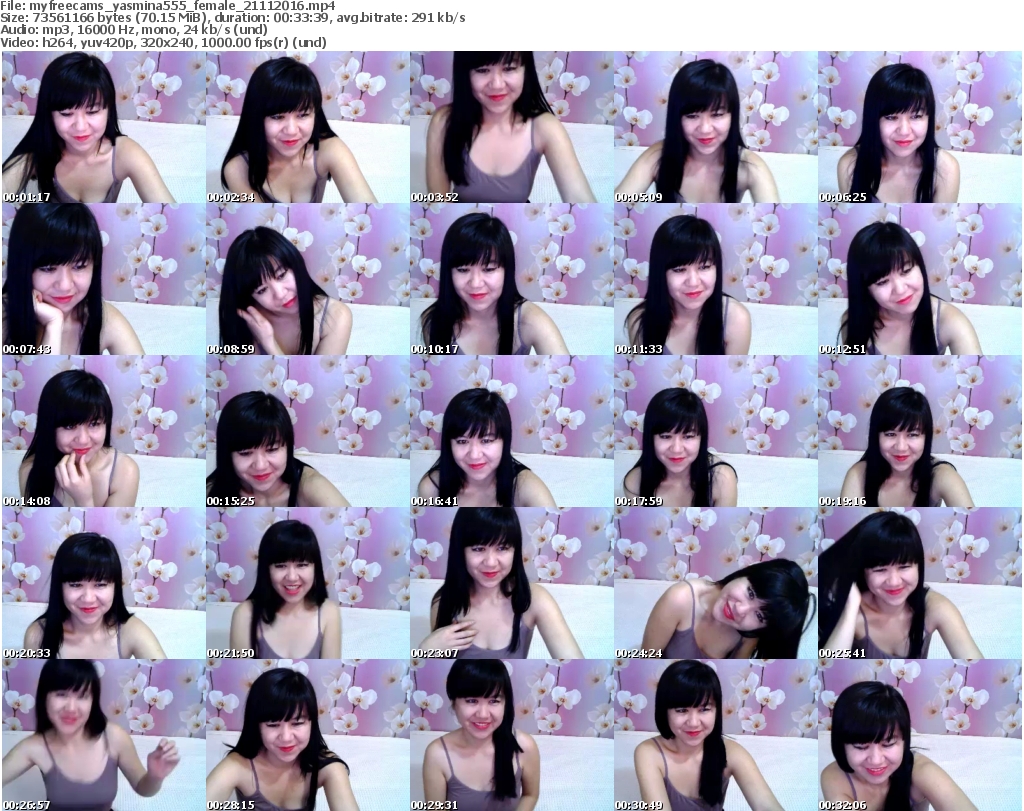Open the thumbnail frame stamped 00:03:52
The width and height of the screenshot is (1024, 811).
point(512,127)
